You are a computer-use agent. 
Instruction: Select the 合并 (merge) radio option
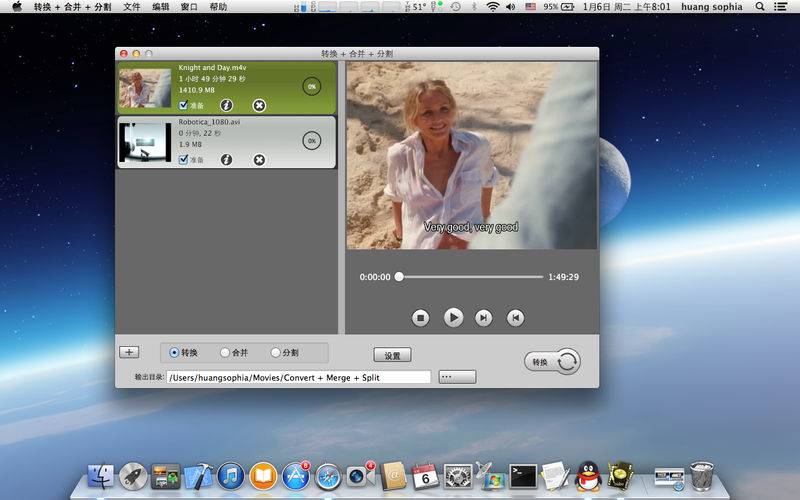225,352
